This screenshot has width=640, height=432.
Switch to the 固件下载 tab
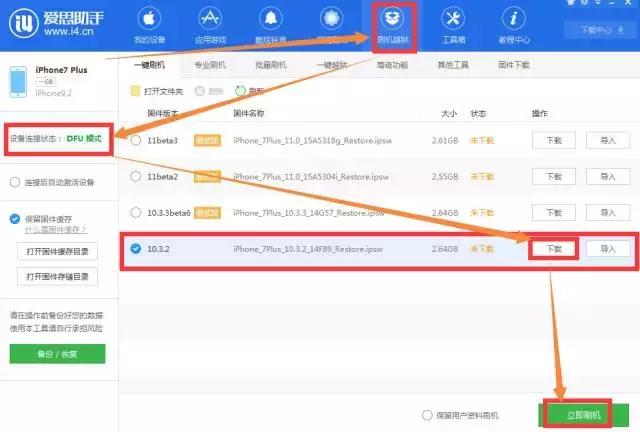point(514,65)
